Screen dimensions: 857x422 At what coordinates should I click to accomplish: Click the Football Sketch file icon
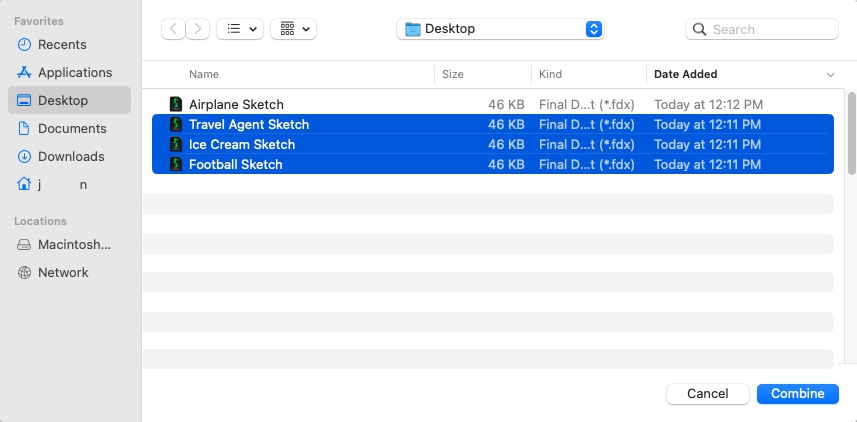175,165
